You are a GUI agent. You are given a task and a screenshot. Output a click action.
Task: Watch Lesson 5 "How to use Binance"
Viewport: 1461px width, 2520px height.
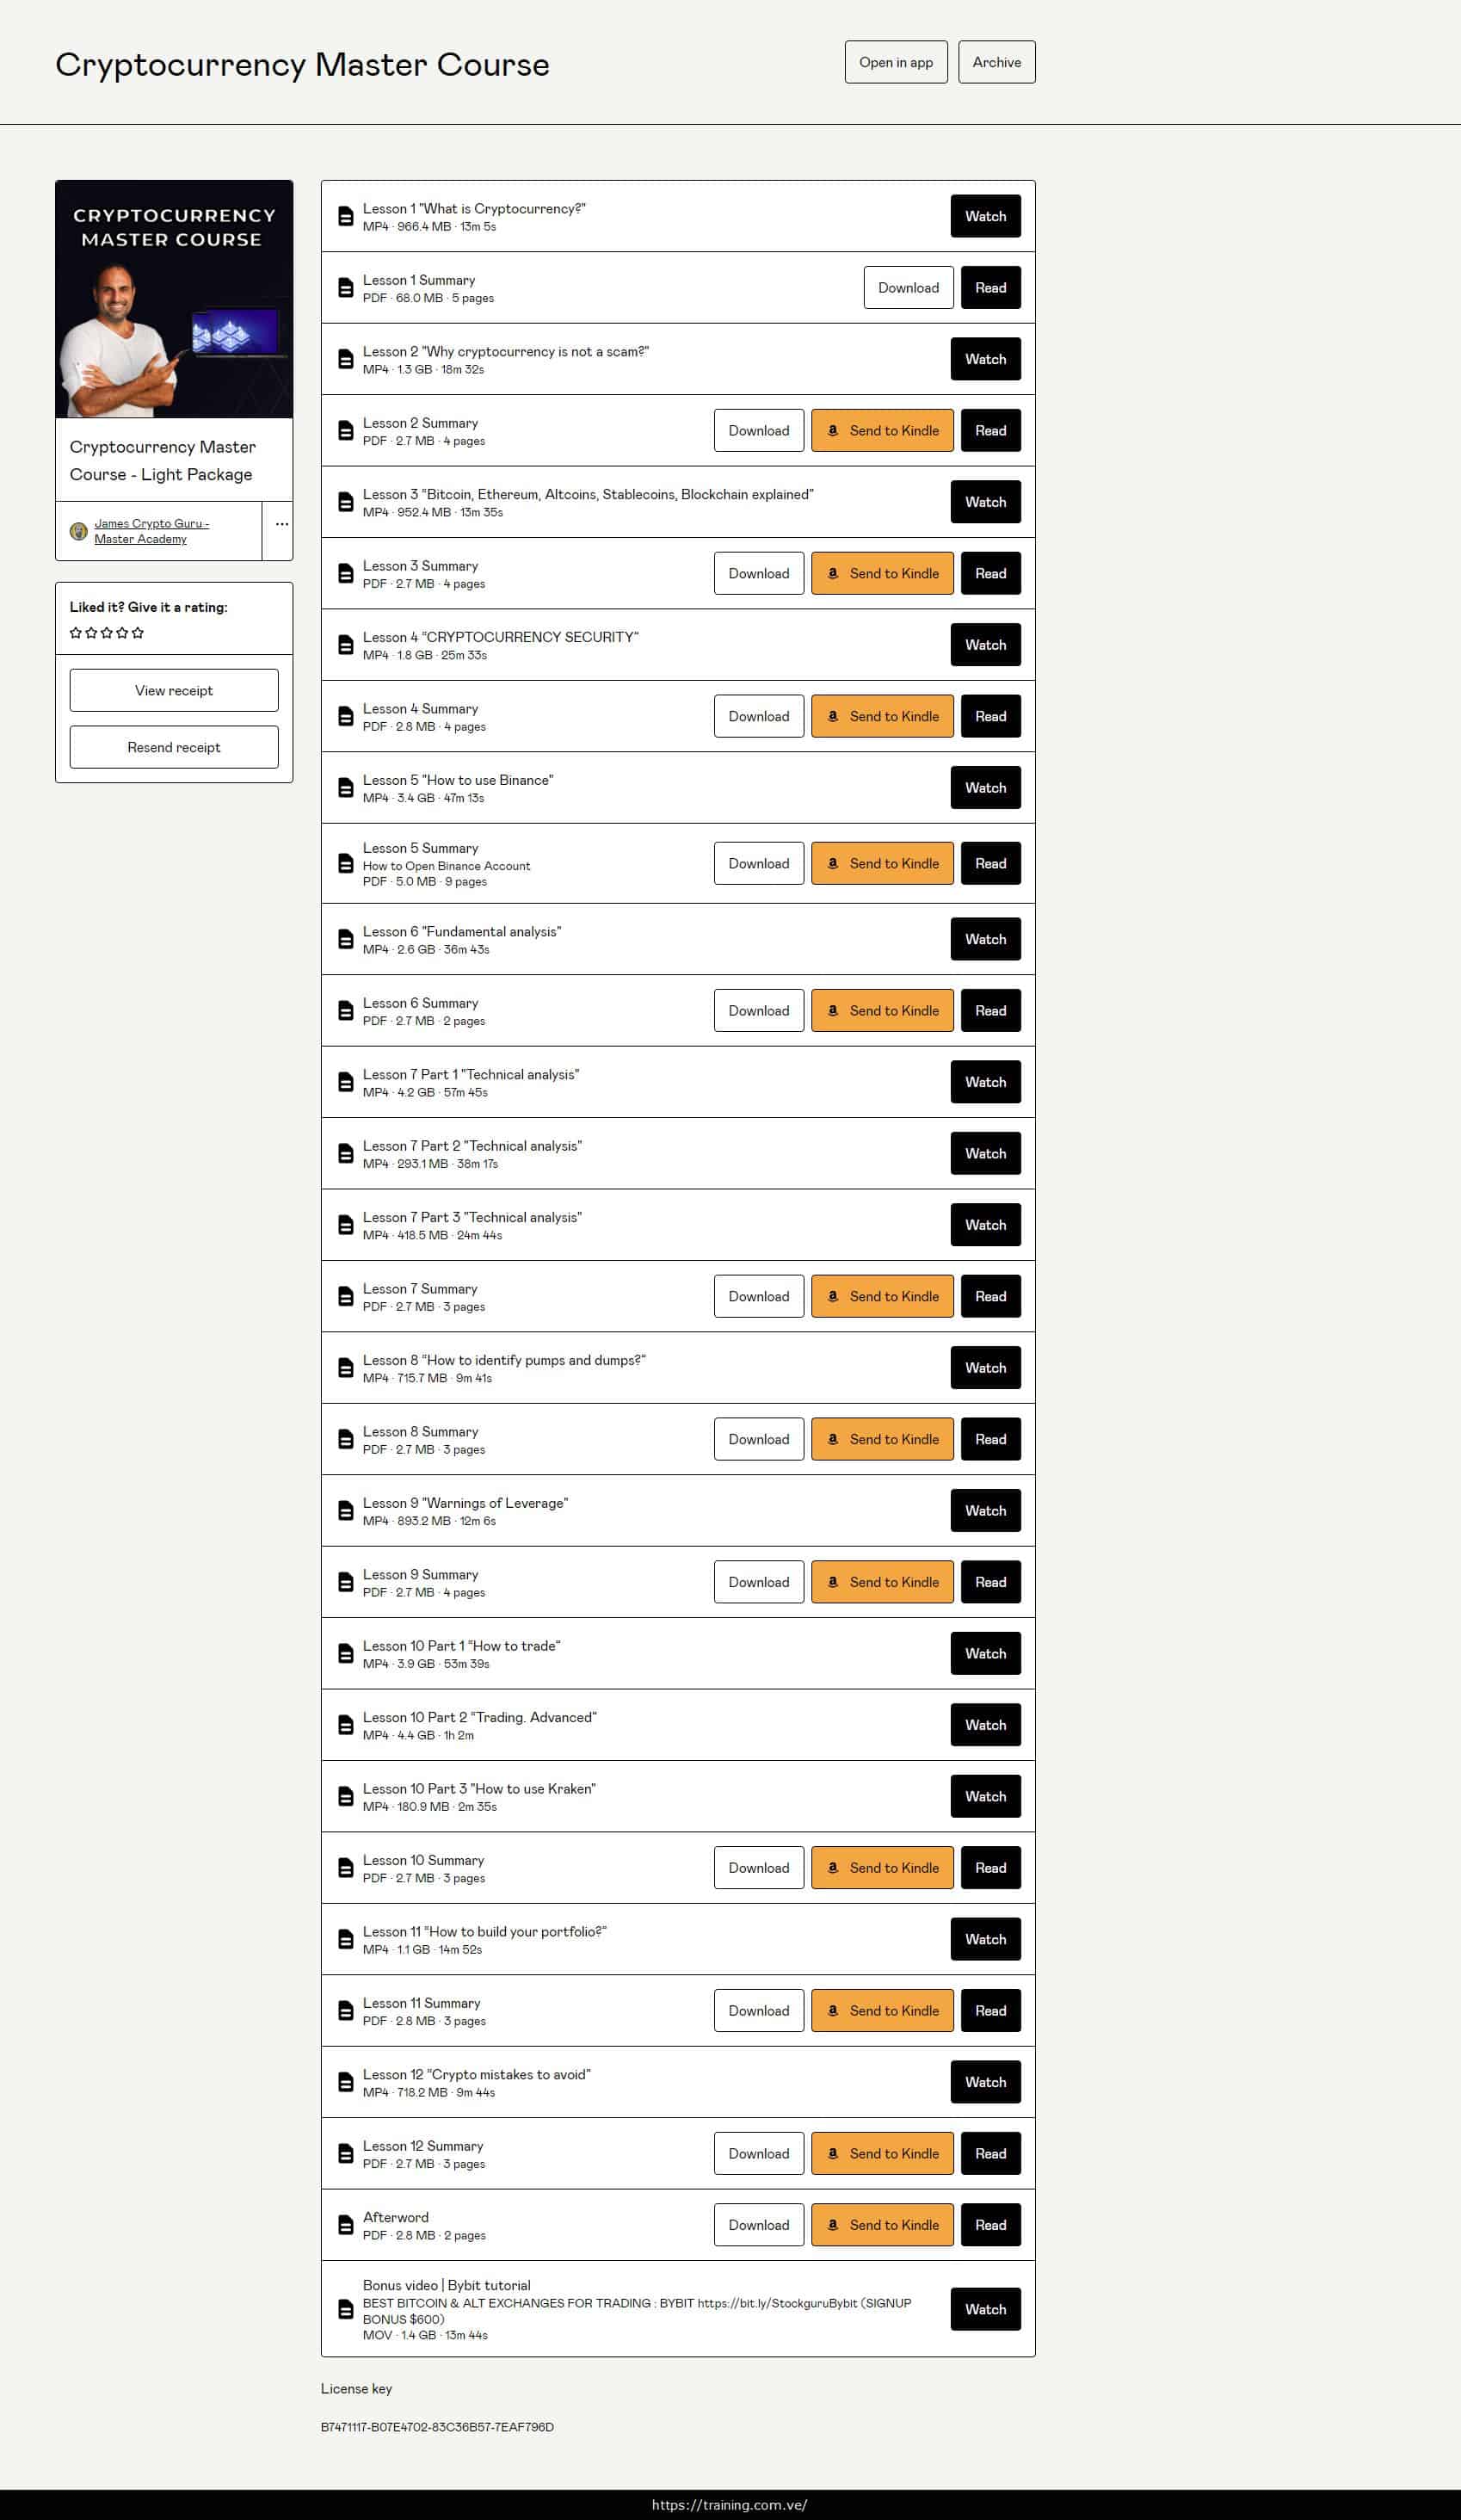(x=985, y=788)
